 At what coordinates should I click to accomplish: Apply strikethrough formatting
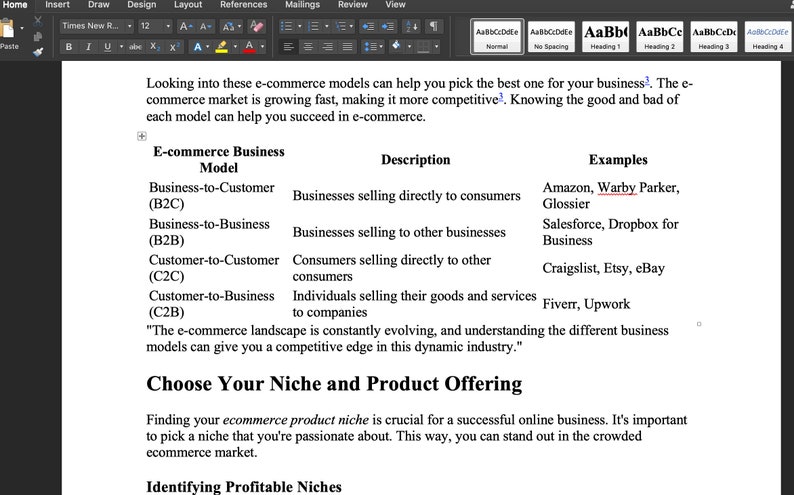click(x=135, y=47)
